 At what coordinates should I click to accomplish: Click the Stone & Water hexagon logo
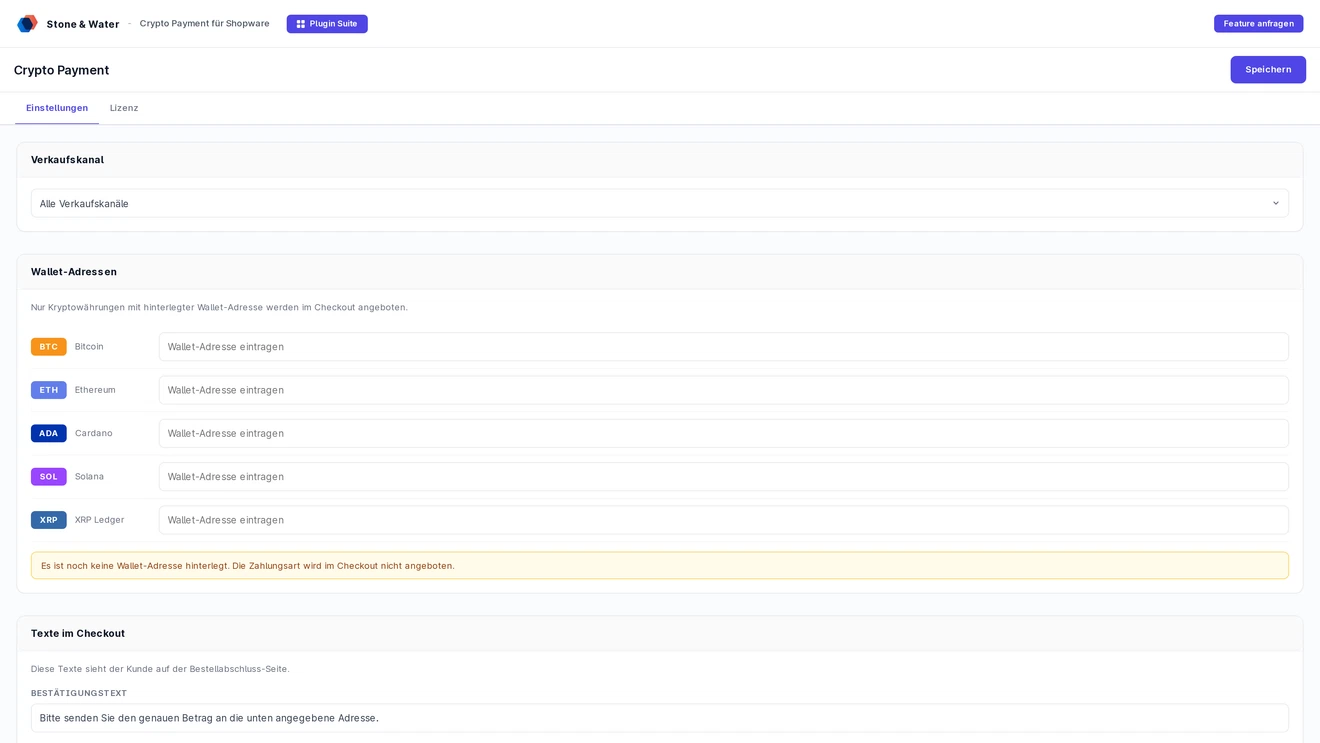(27, 23)
